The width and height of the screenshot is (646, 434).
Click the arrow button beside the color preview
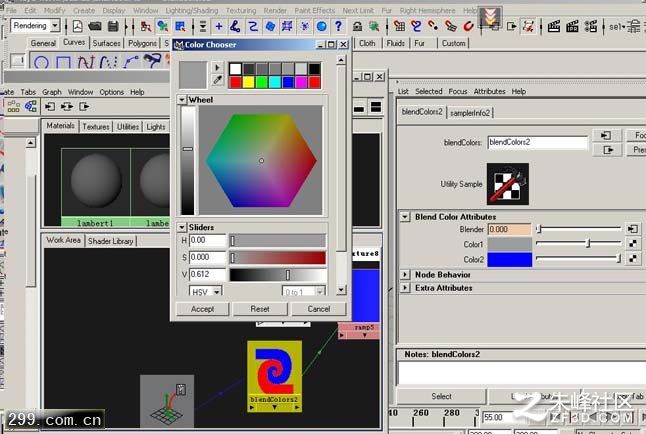coord(217,67)
